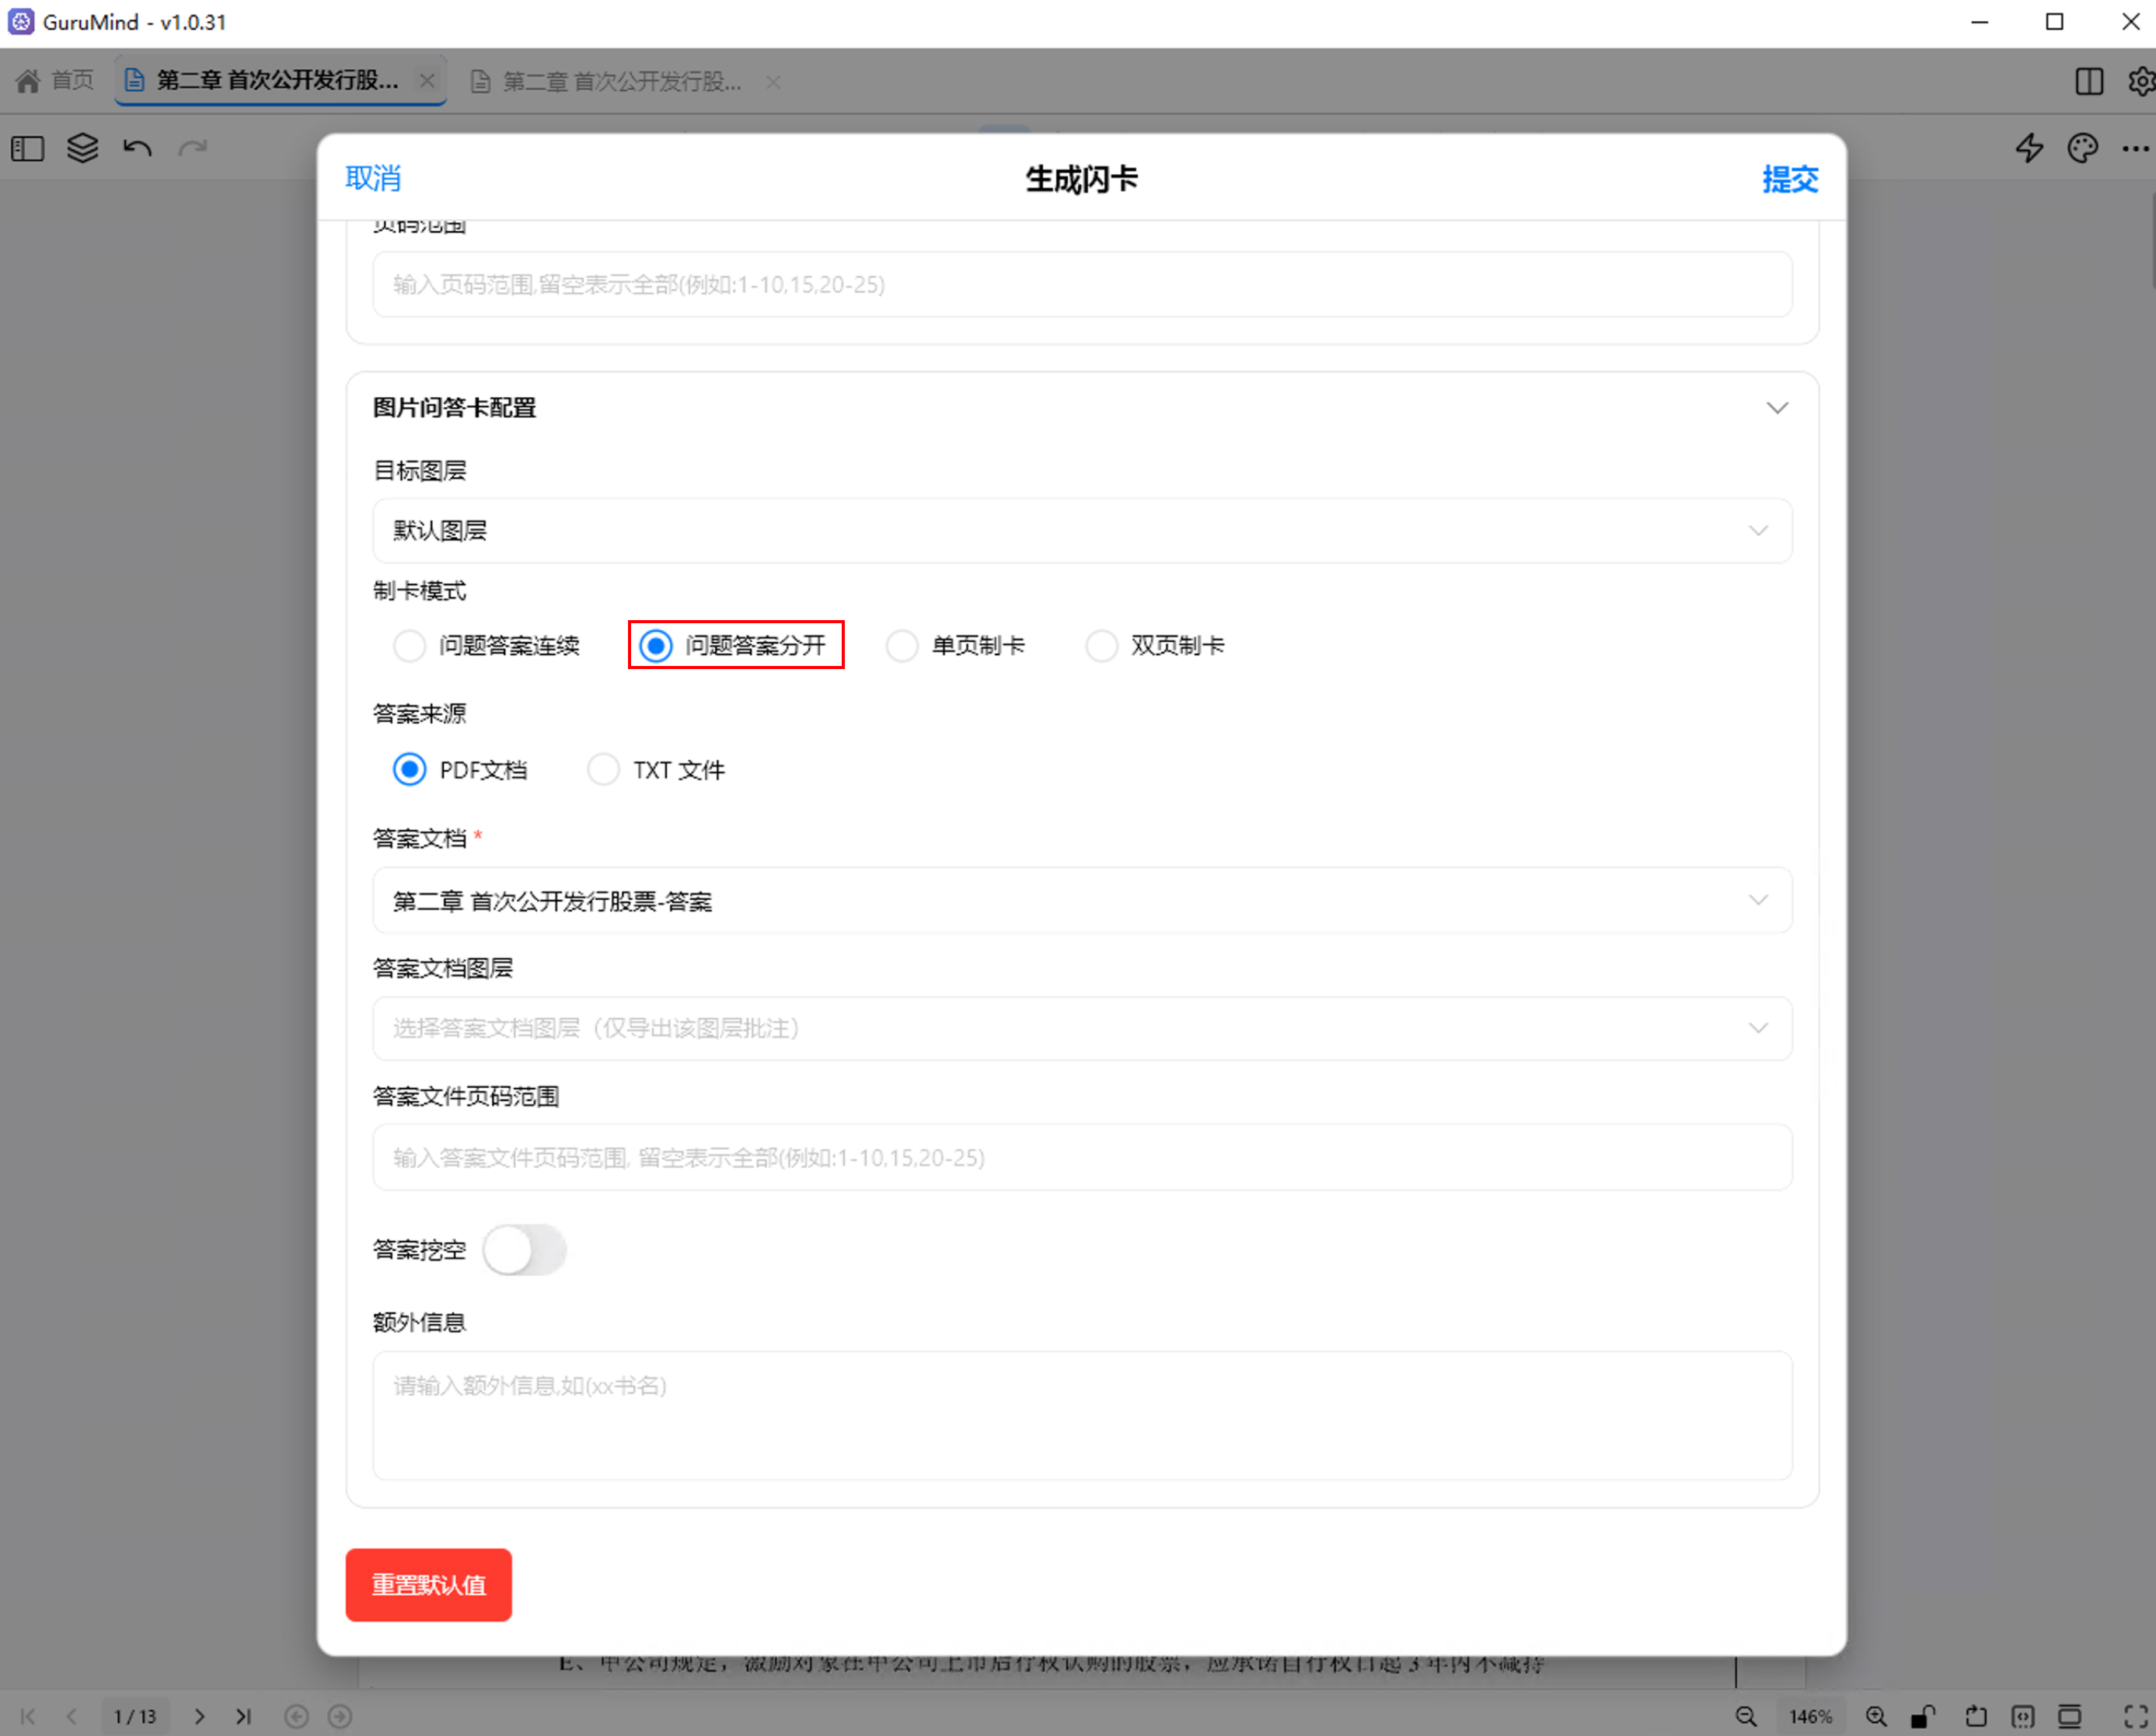Click the zoom in magnifier icon
2156x1736 pixels.
pyautogui.click(x=1876, y=1716)
